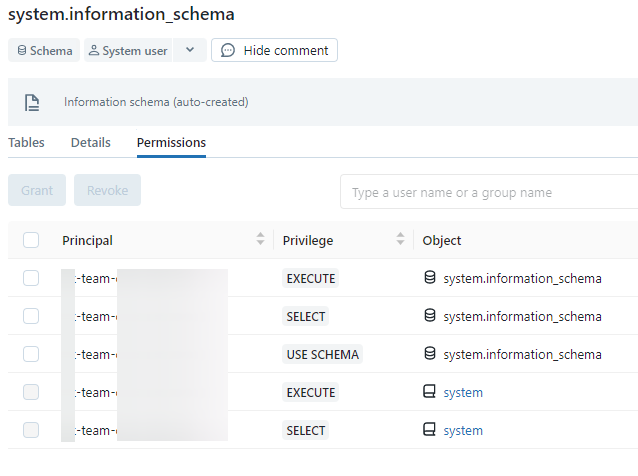Click the person icon in System user badge
638x476 pixels.
pyautogui.click(x=94, y=51)
